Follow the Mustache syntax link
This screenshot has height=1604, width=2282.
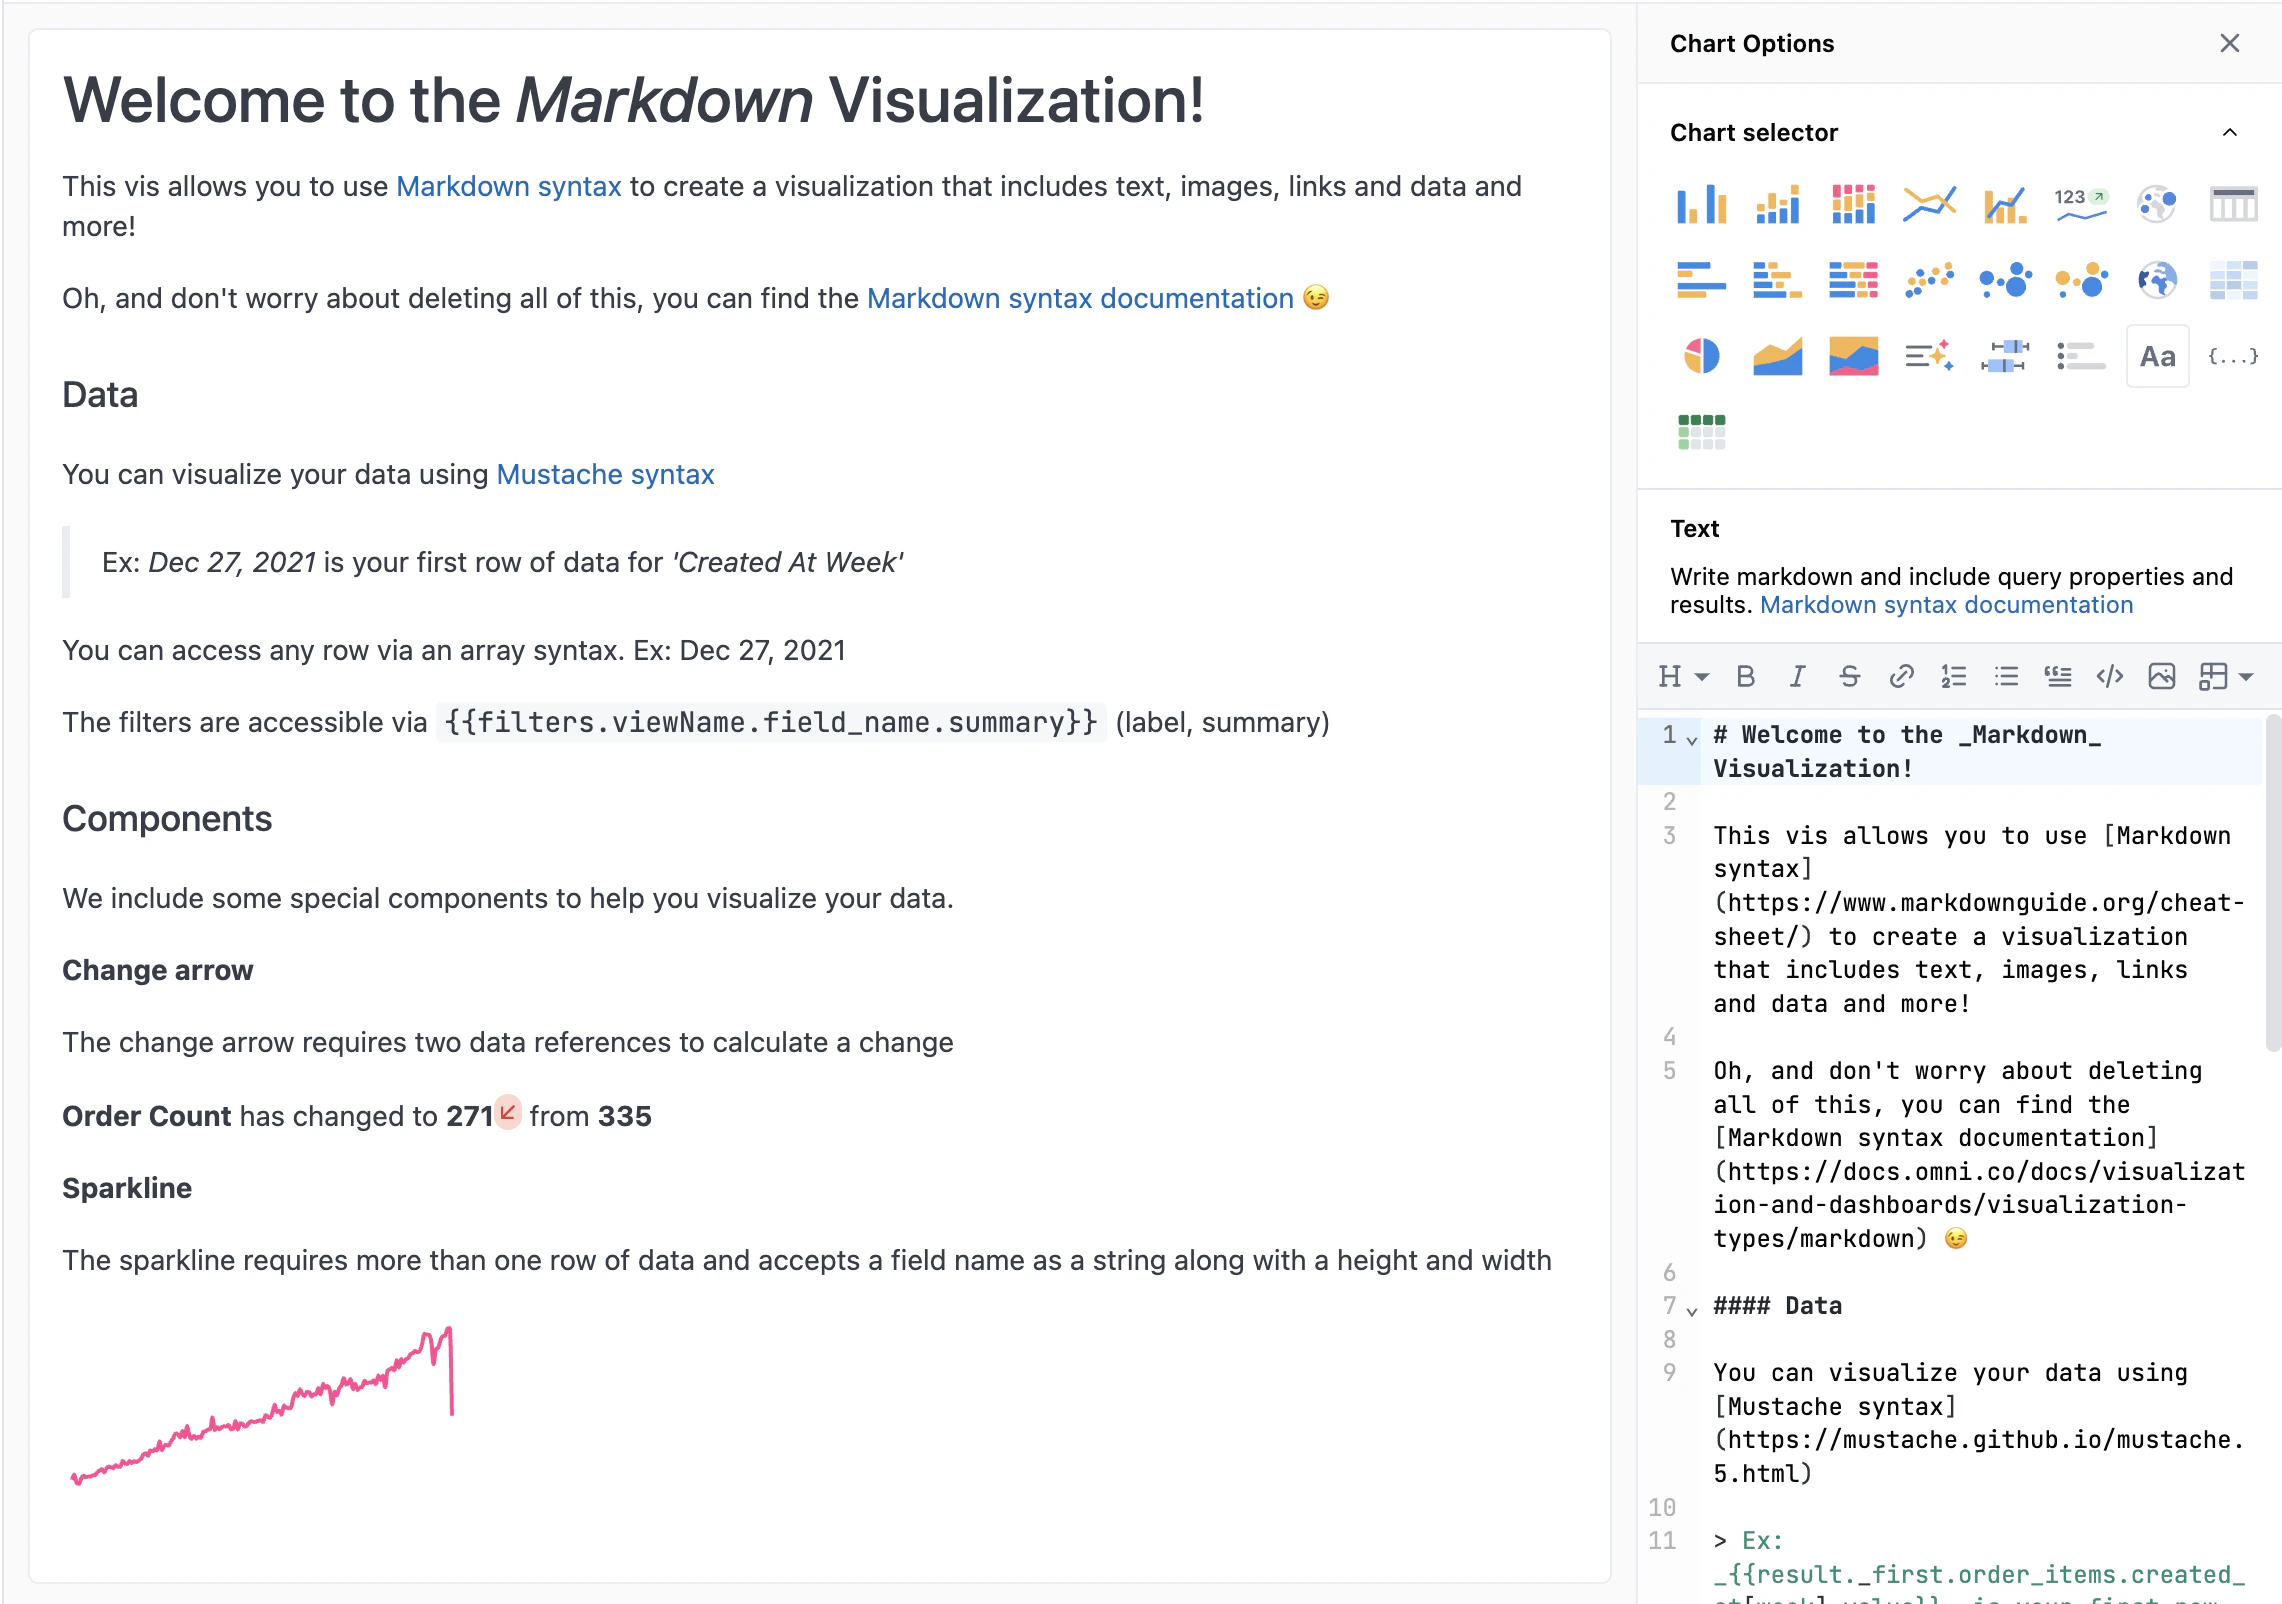pyautogui.click(x=604, y=474)
